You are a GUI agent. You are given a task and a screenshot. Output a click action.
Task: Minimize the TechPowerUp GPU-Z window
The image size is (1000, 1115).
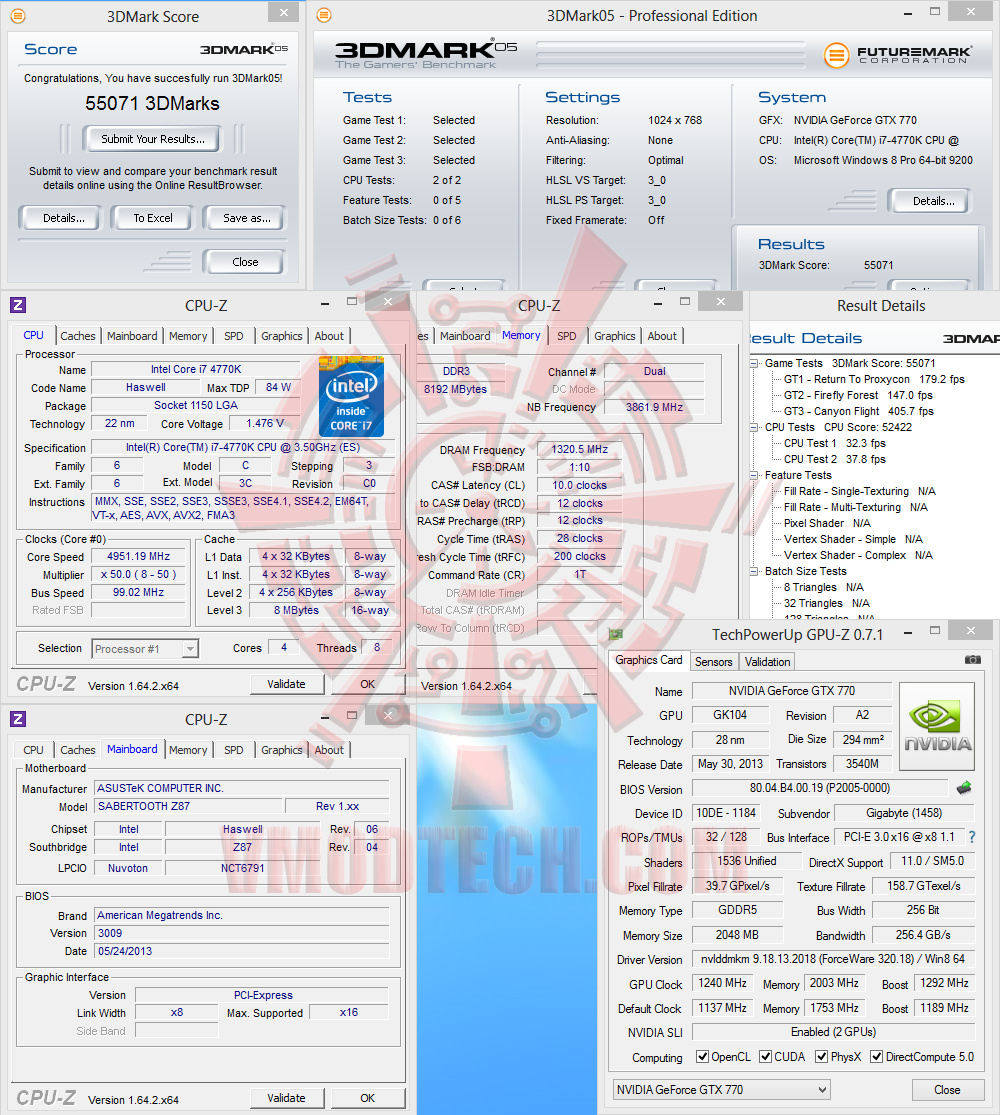[x=908, y=631]
